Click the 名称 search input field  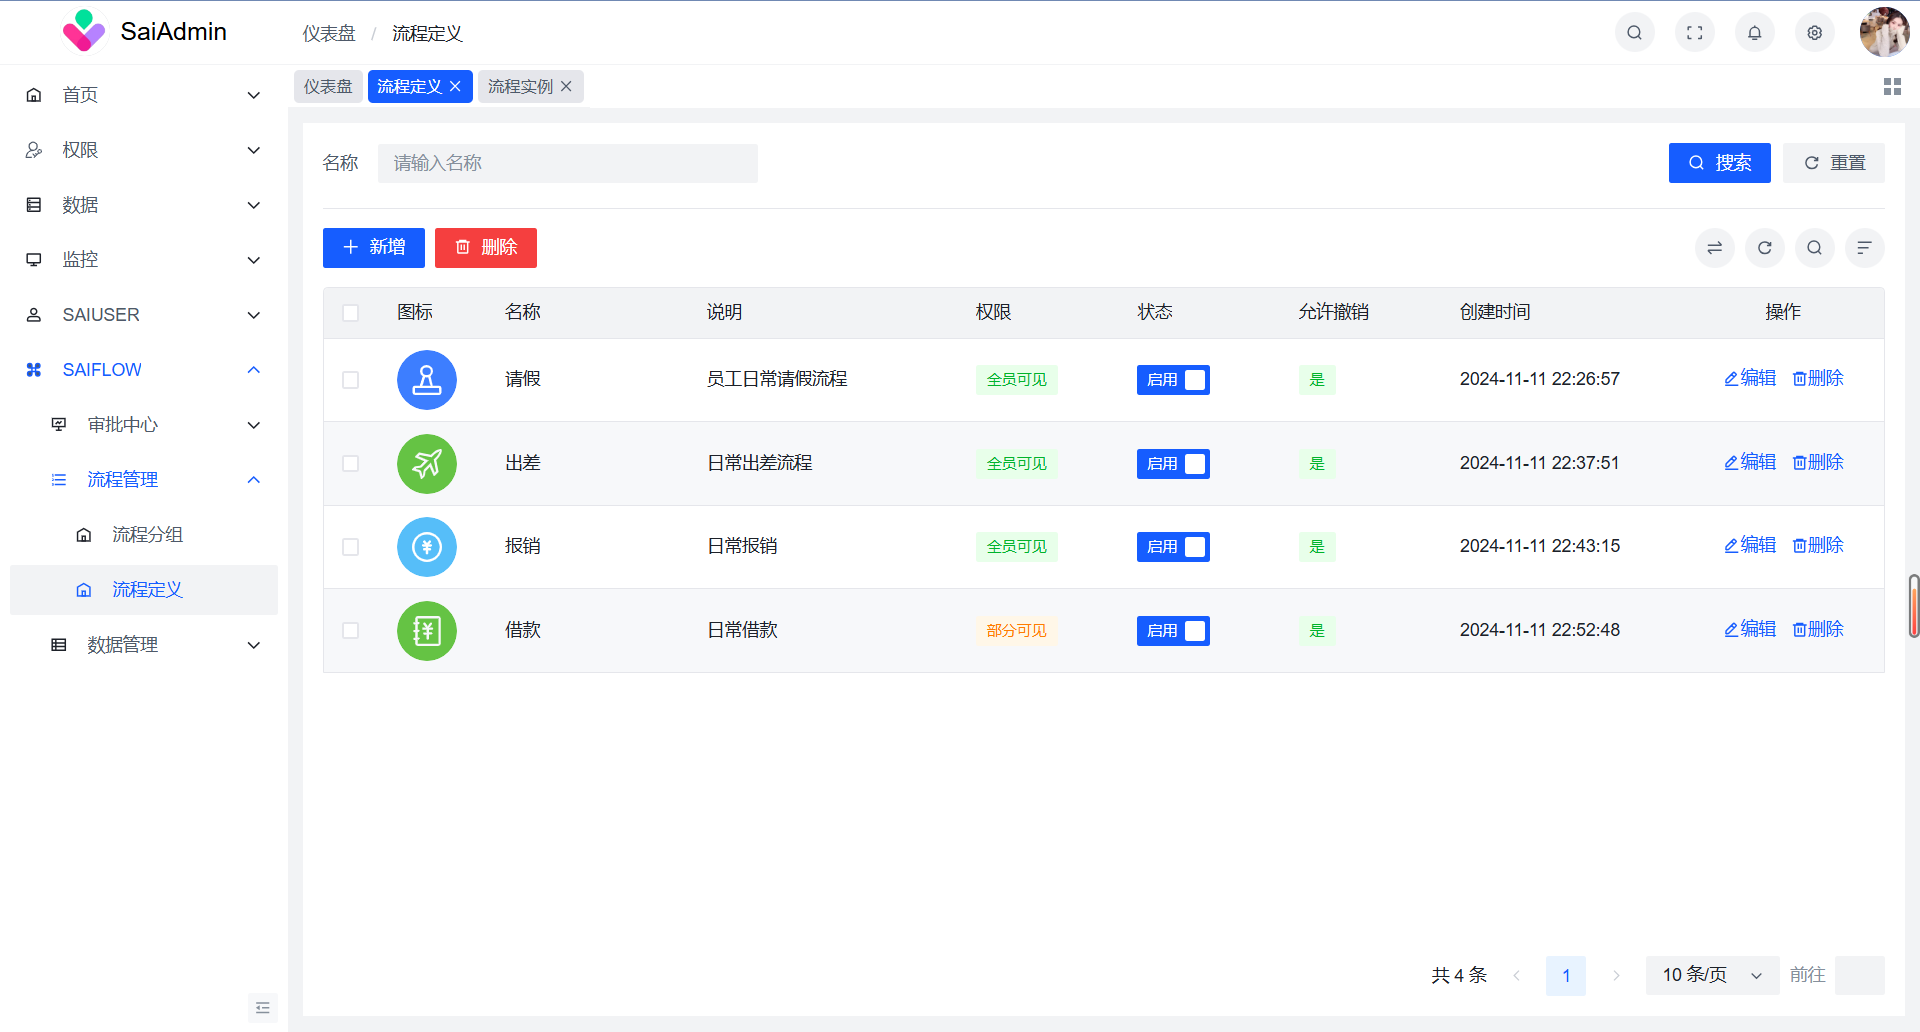567,162
